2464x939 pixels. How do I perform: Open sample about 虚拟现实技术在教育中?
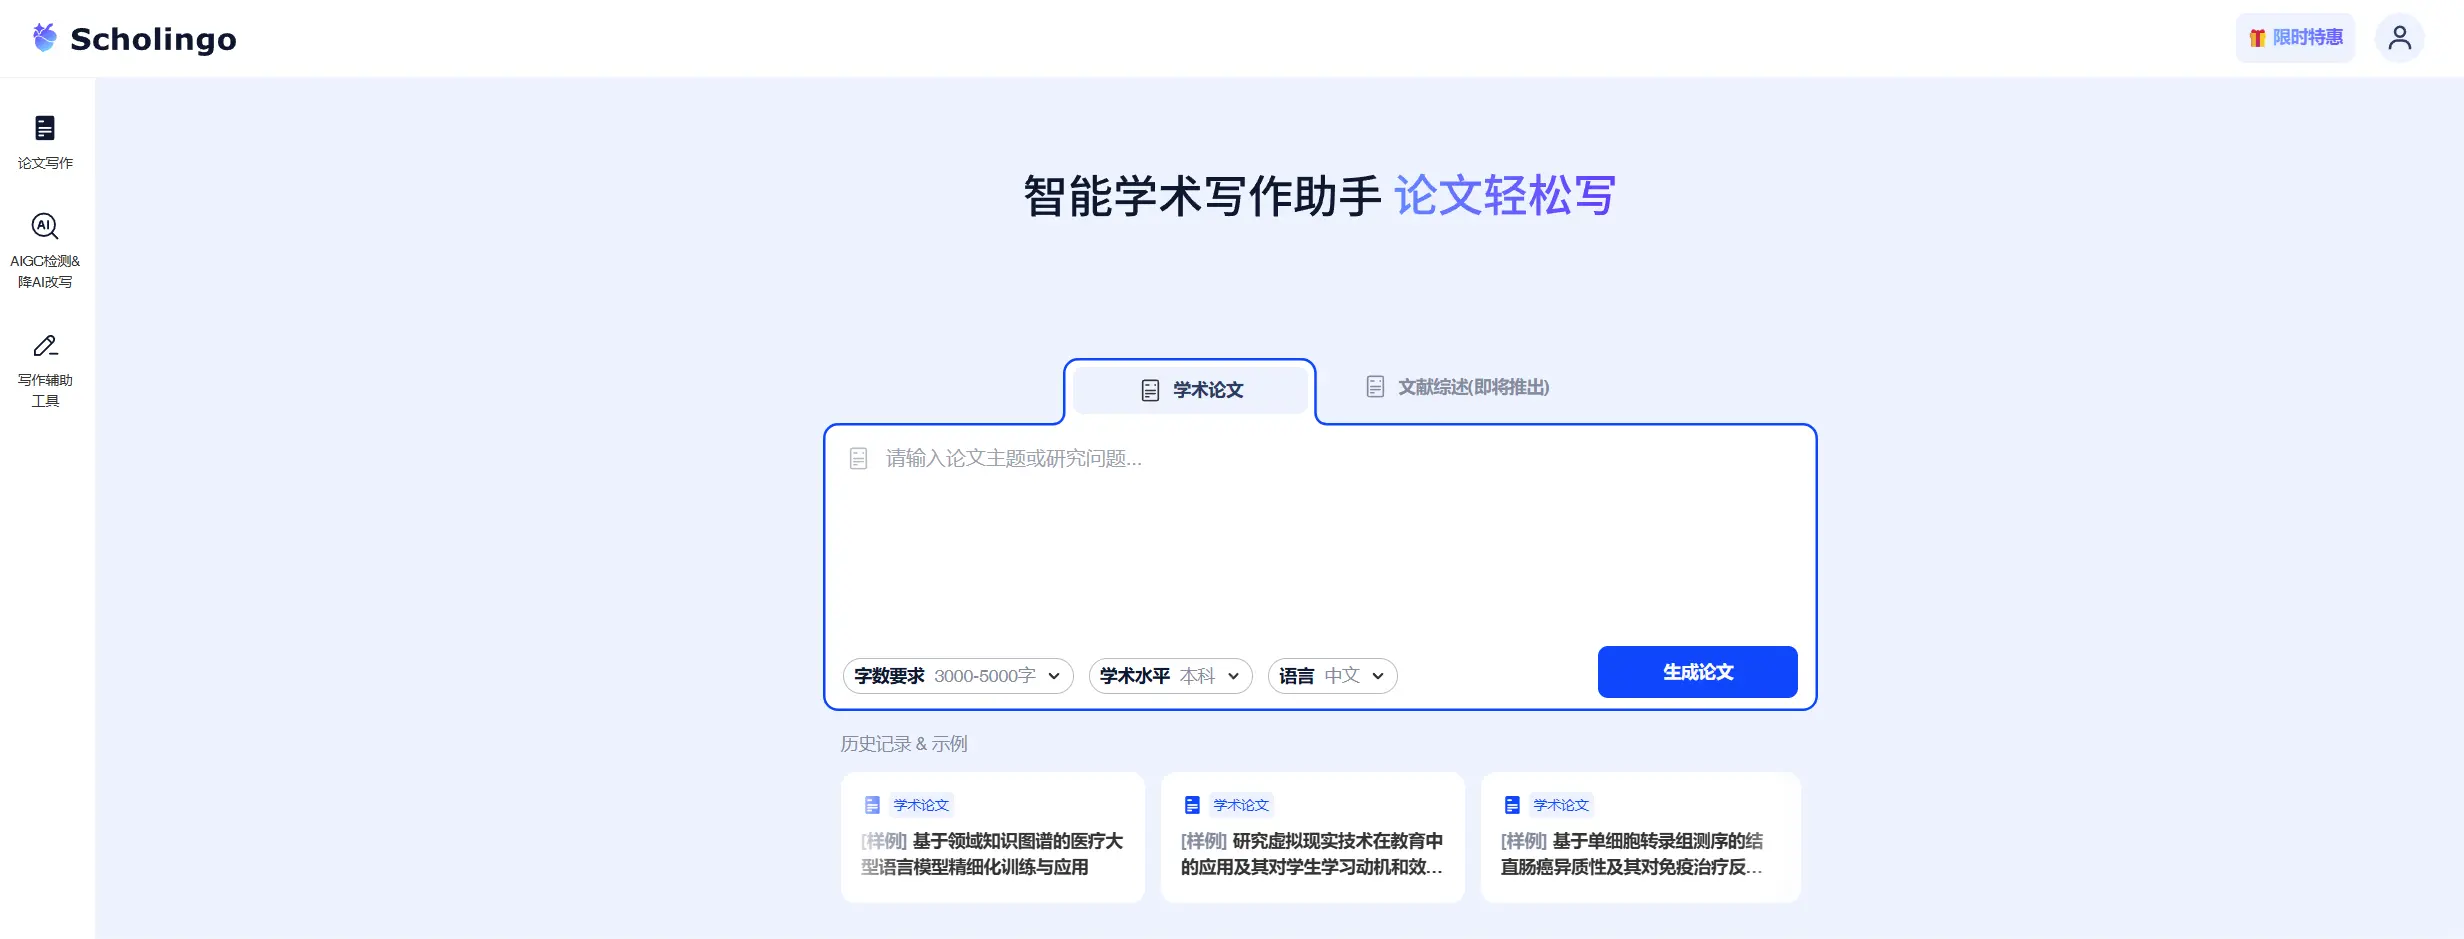1311,854
